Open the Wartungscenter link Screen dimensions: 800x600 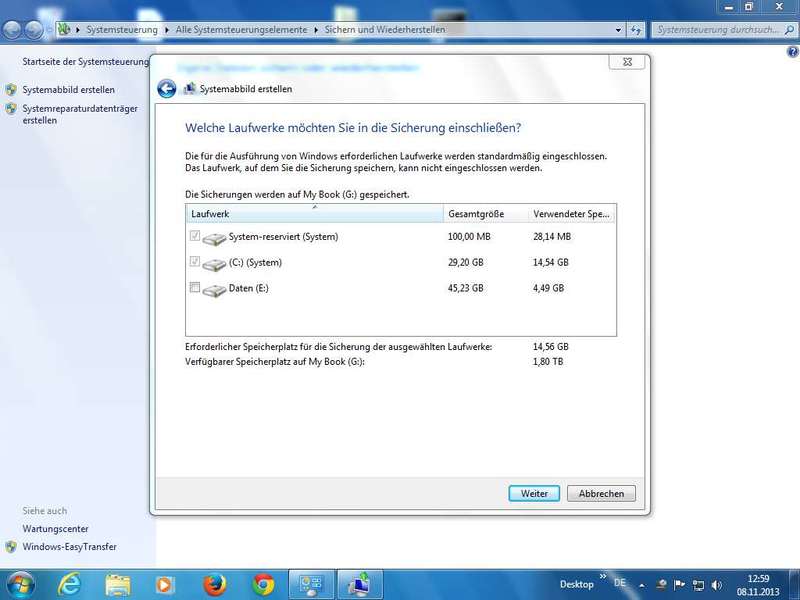[x=55, y=529]
